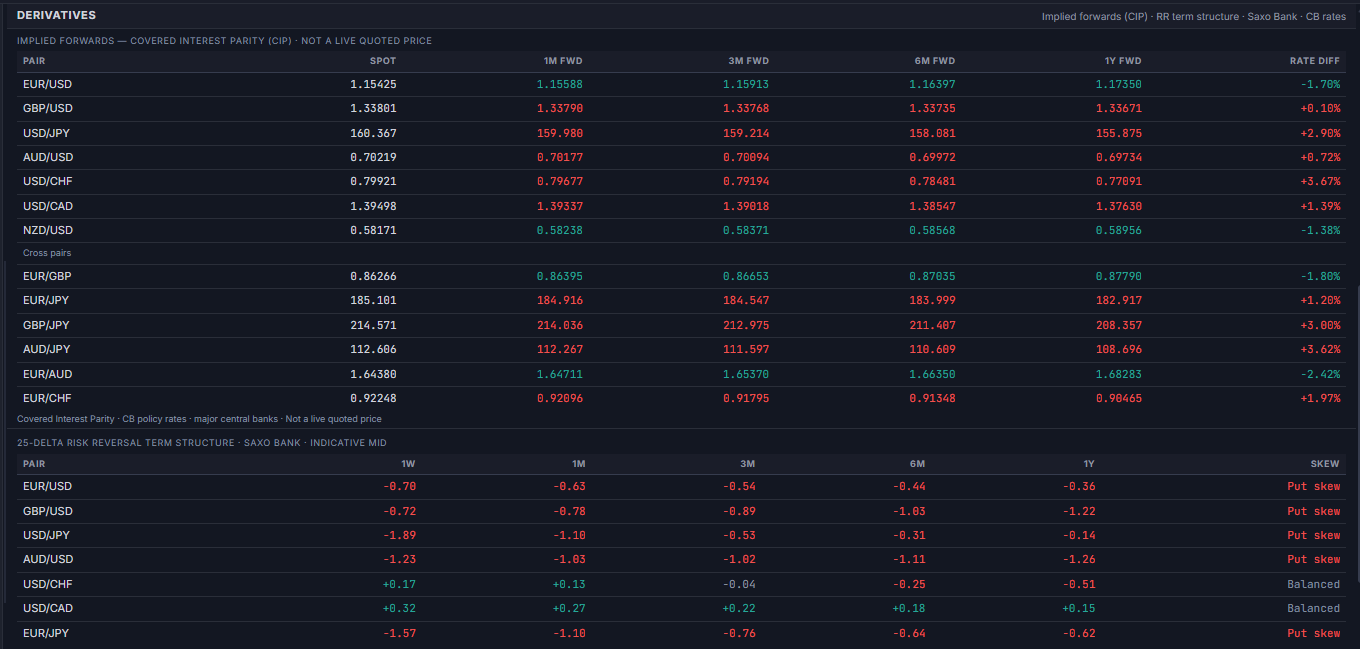
Task: Click the EUR/JPY 1W risk reversal -1.57
Action: point(399,633)
